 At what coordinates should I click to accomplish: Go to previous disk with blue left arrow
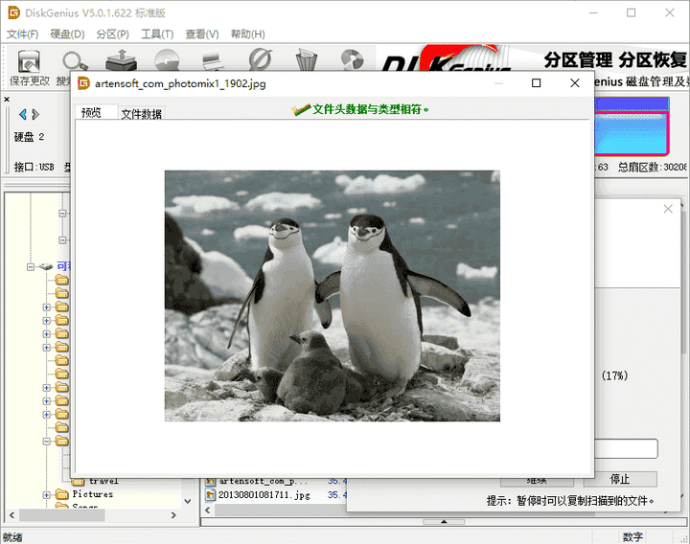click(22, 115)
